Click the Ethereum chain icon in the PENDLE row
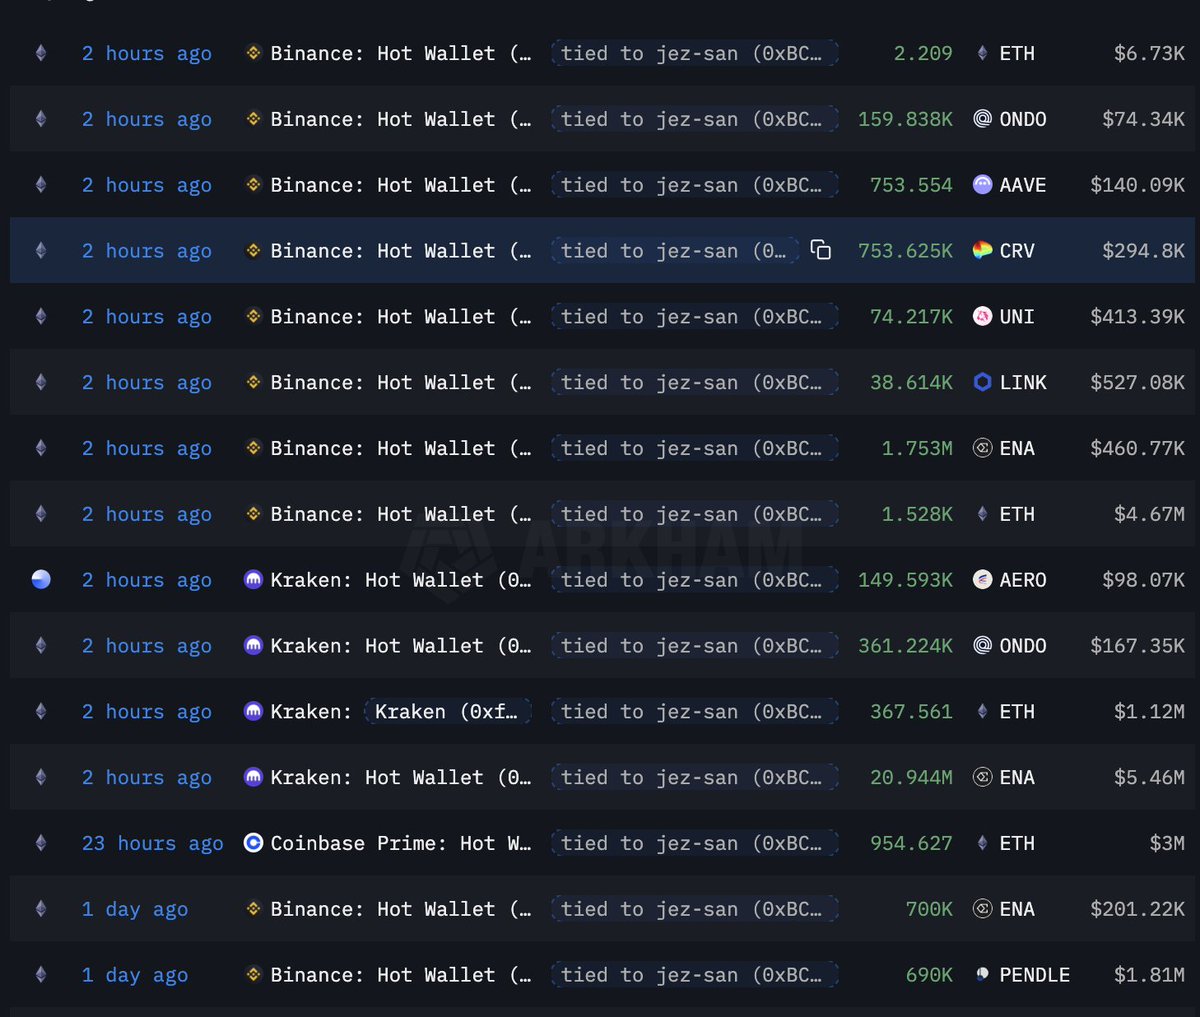Image resolution: width=1200 pixels, height=1017 pixels. (41, 975)
